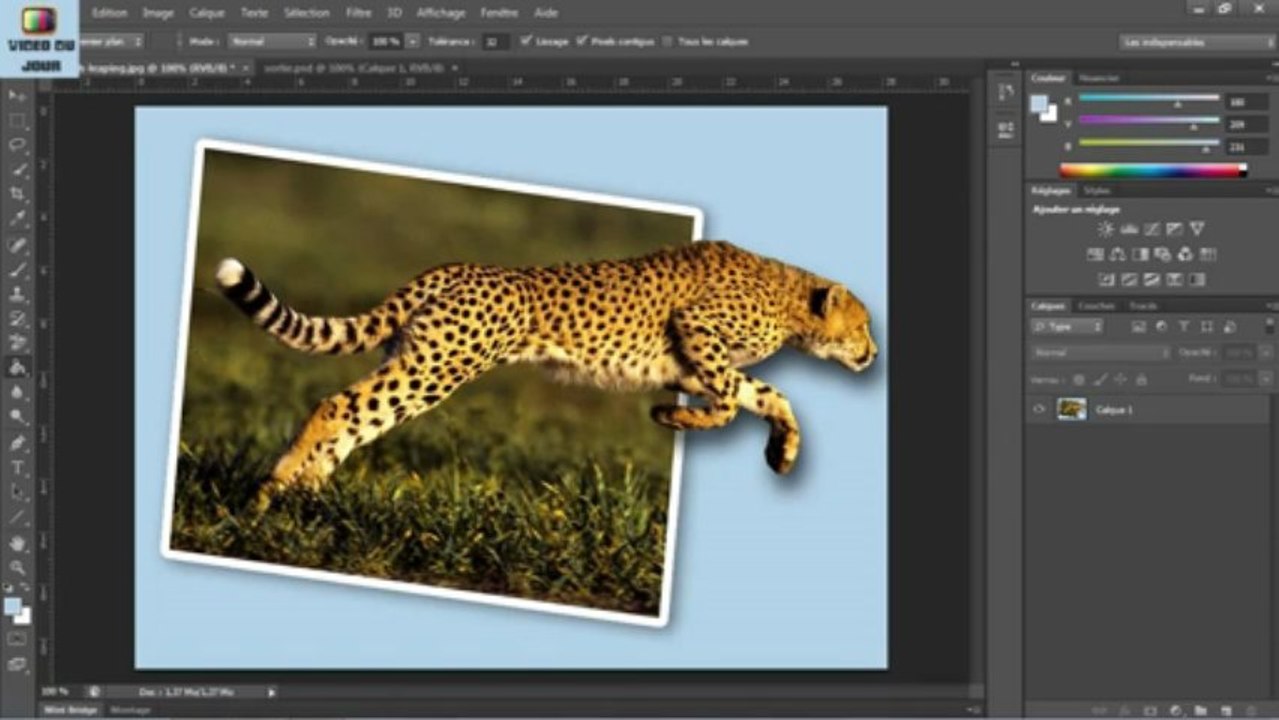The image size is (1279, 720).
Task: Switch to the Styles tab
Action: [1097, 190]
